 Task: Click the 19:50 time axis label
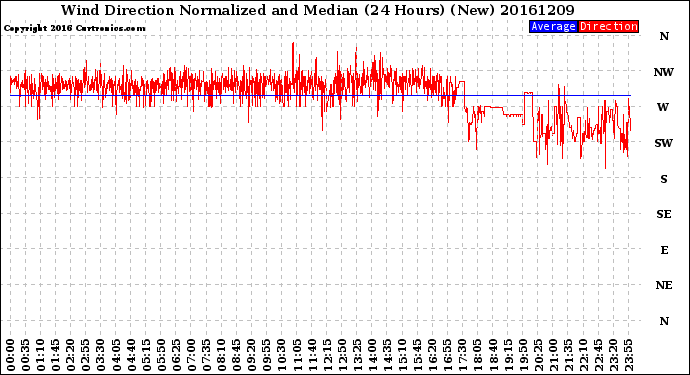click(x=523, y=355)
